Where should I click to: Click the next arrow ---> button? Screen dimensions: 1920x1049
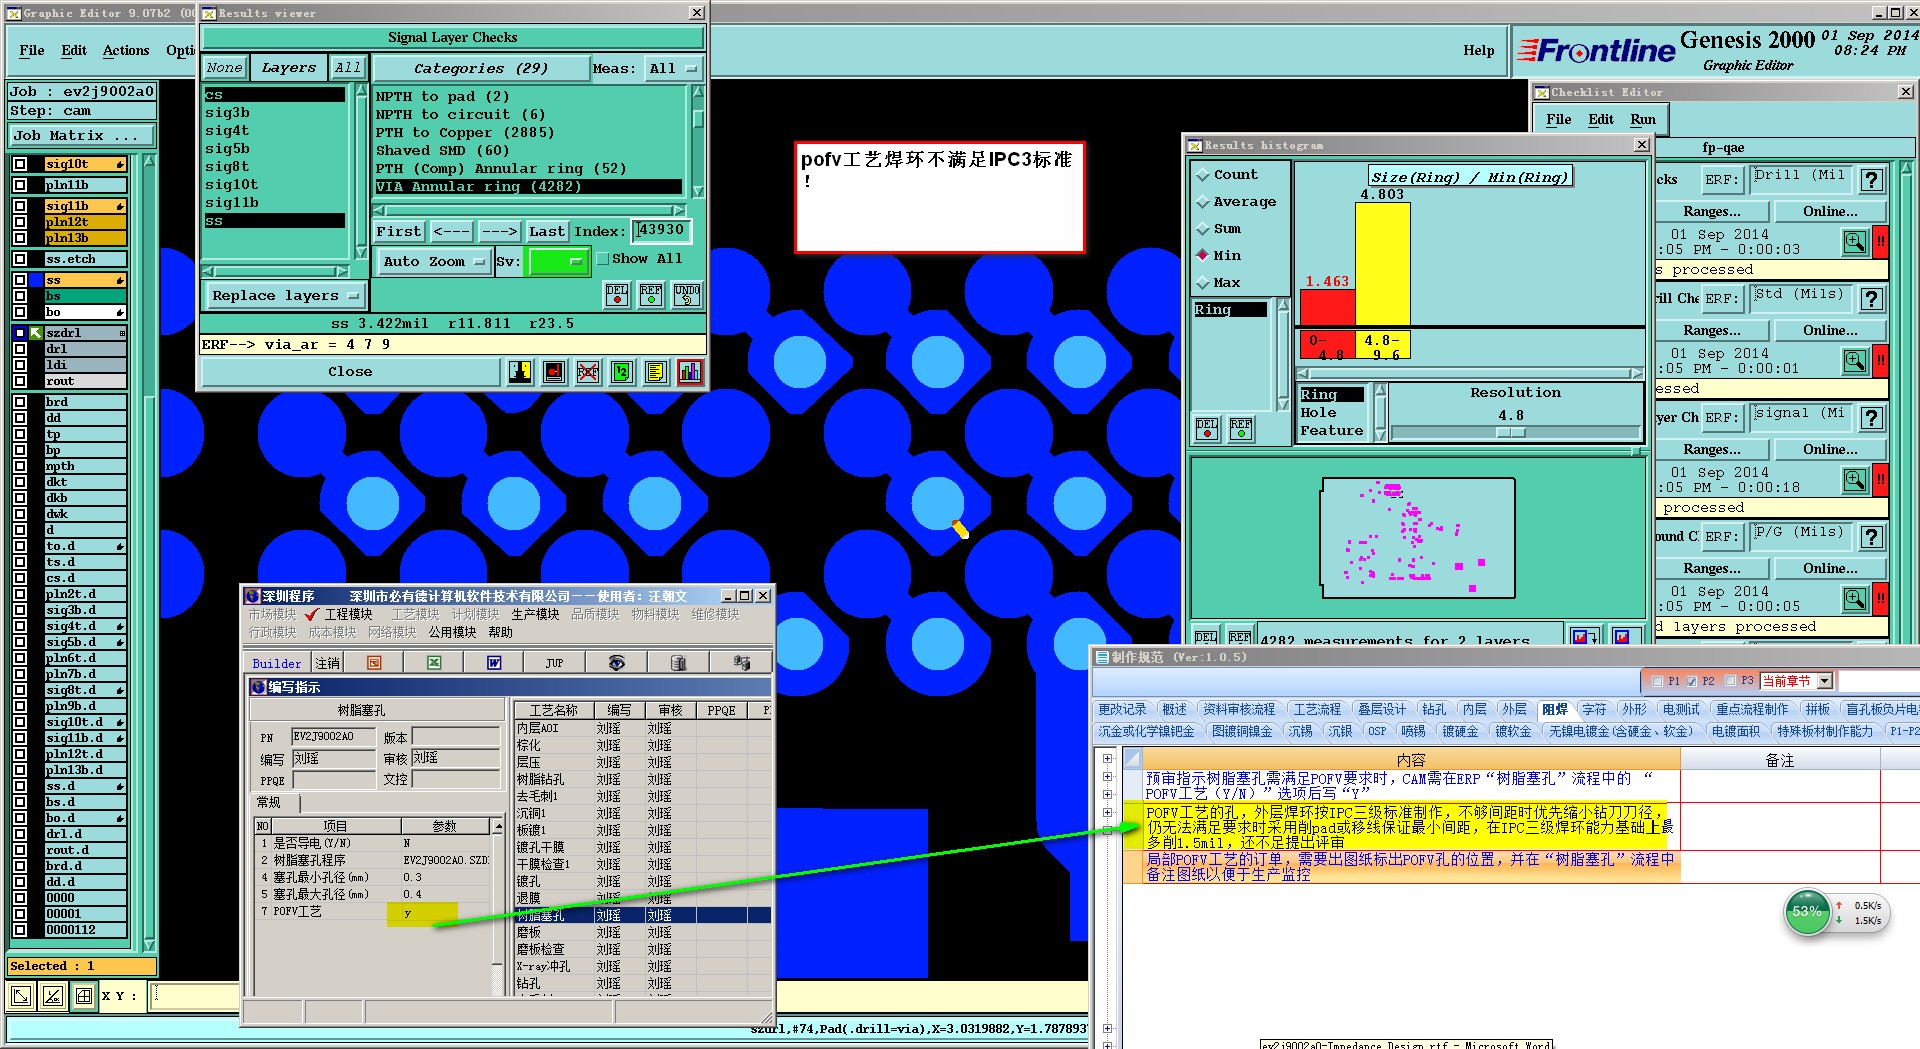[x=499, y=232]
